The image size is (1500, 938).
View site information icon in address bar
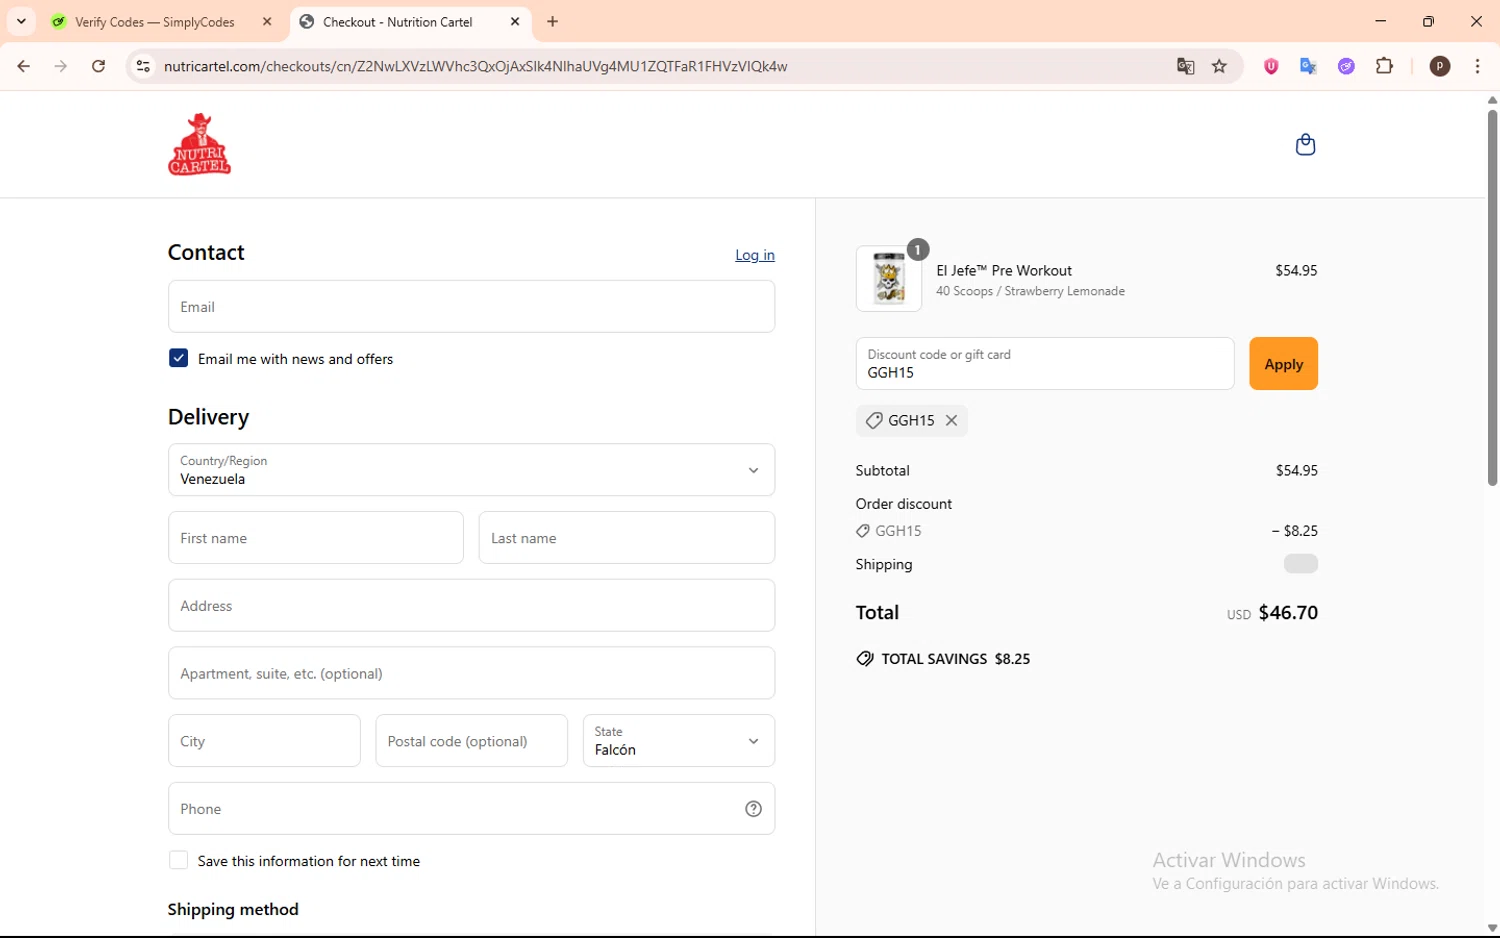[143, 66]
